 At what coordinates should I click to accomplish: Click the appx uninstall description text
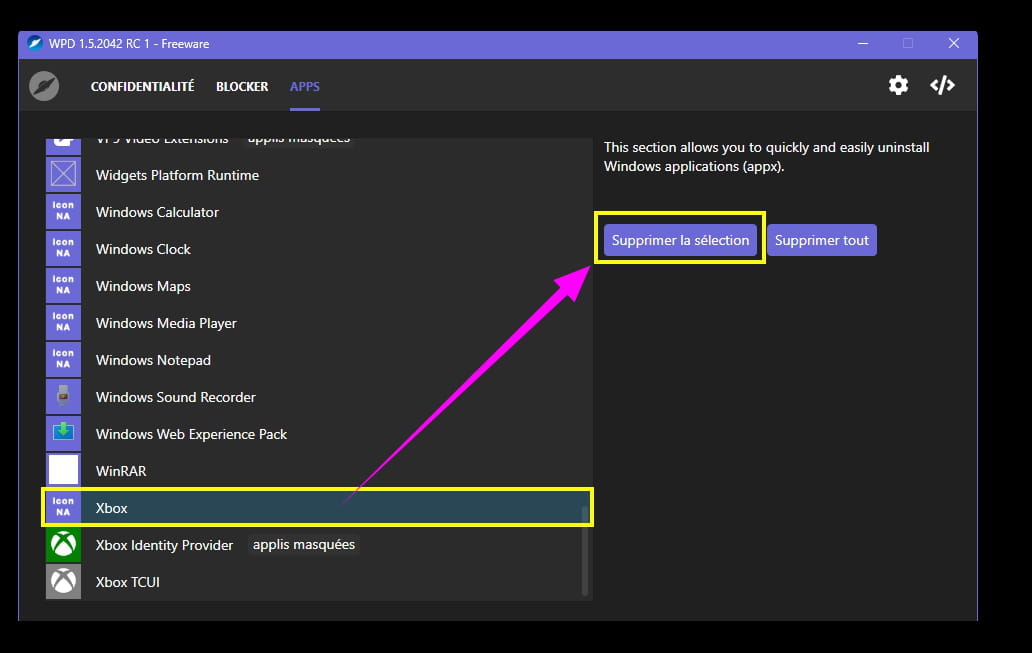click(767, 157)
